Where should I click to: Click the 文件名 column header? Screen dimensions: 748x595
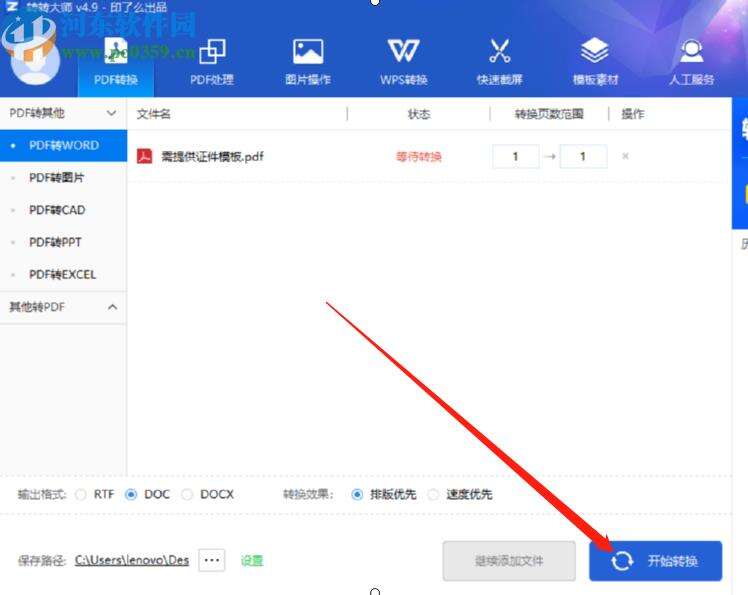153,114
